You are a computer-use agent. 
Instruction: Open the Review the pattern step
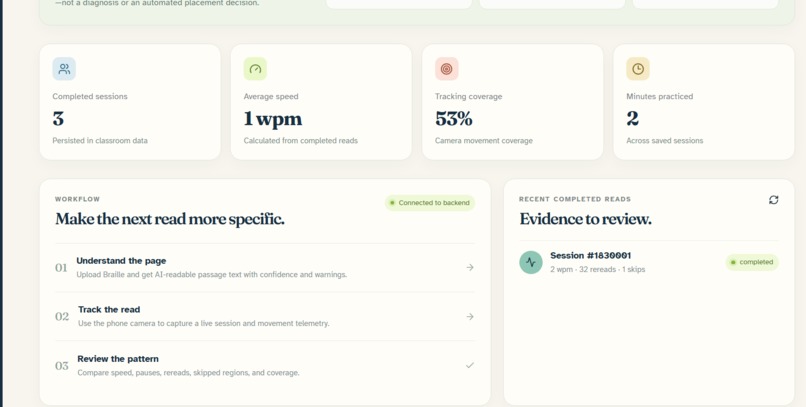(265, 365)
